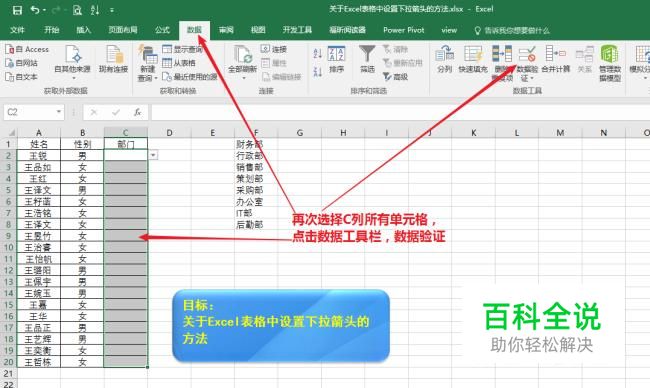Open the customize quick access toolbar dropdown
Image resolution: width=650 pixels, height=388 pixels.
pyautogui.click(x=112, y=10)
